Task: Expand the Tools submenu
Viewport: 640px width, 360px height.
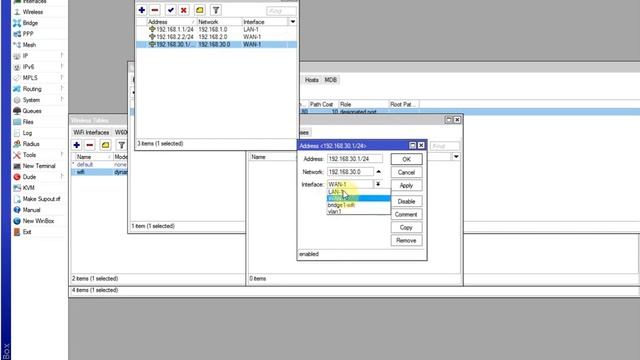Action: click(62, 155)
